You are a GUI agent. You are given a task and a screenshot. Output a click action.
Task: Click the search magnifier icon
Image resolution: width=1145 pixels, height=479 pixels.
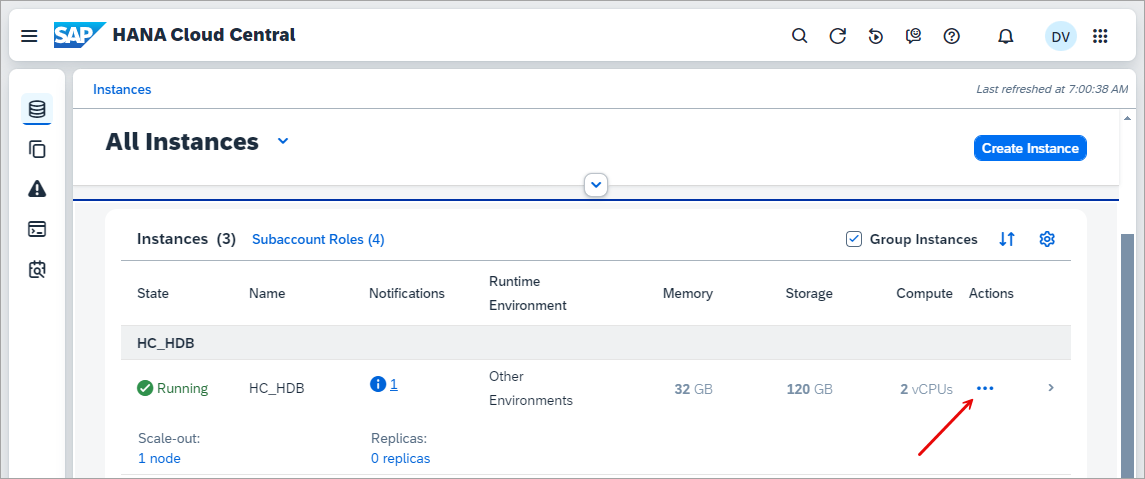[800, 36]
